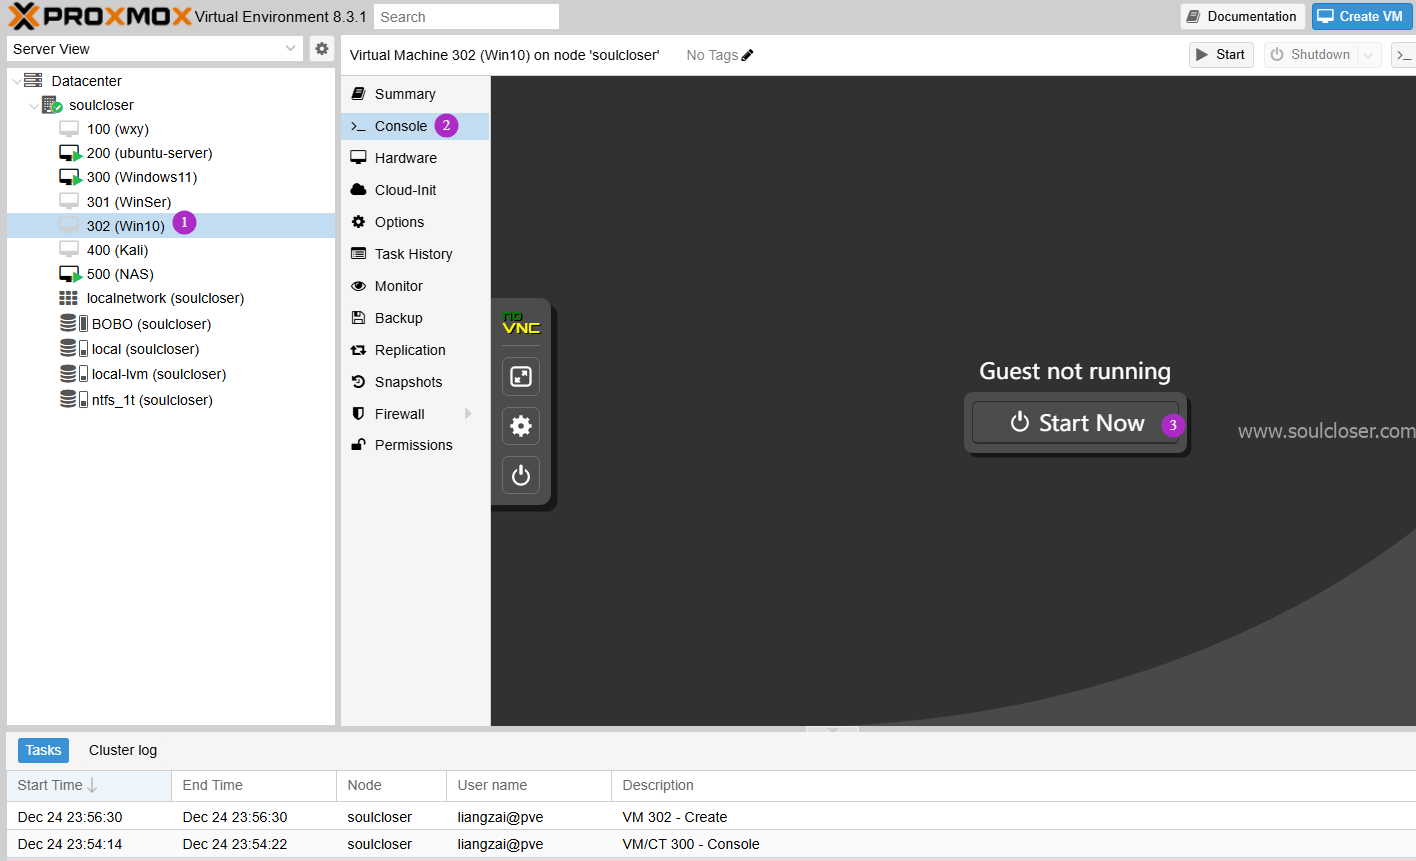Click the localnetwork grid icon
1416x861 pixels.
point(68,298)
